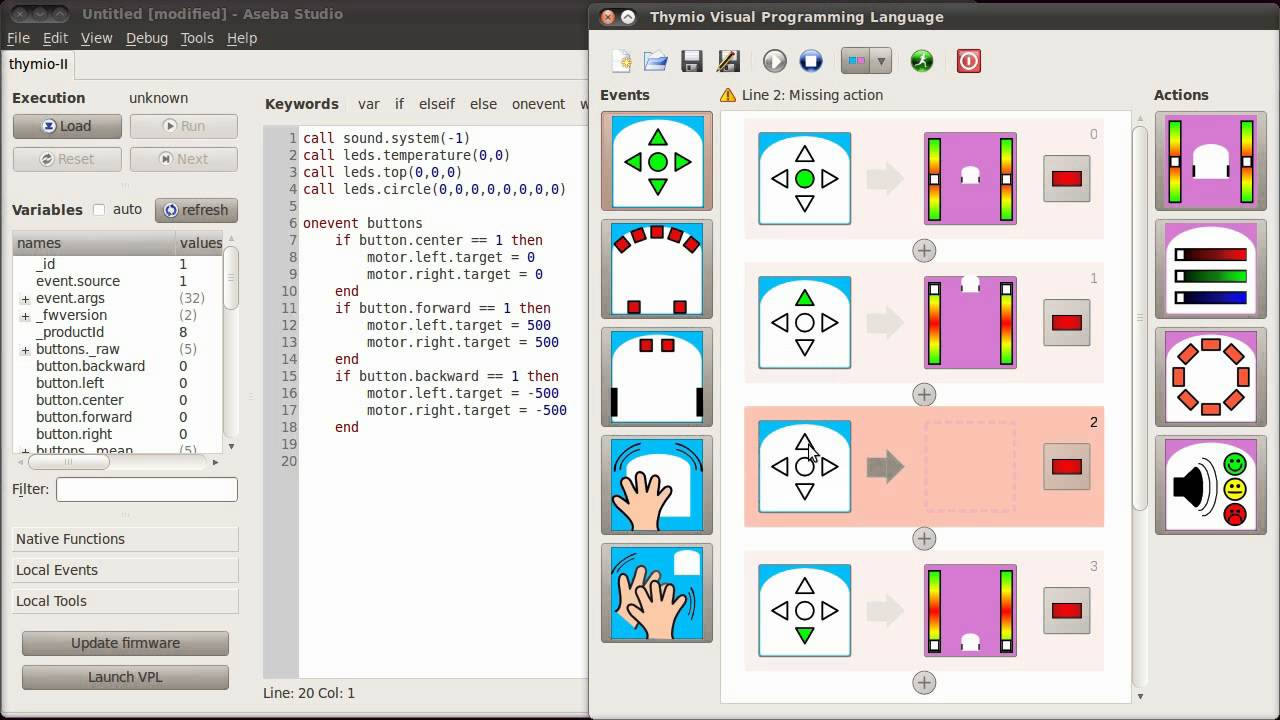Stop the robot with the blue stop icon
Viewport: 1280px width, 720px height.
coord(811,61)
